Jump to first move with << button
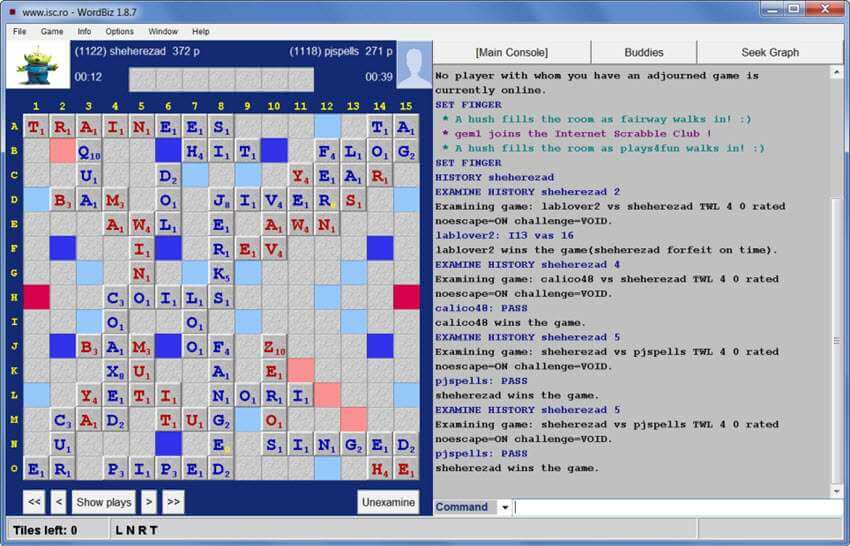 [x=35, y=502]
